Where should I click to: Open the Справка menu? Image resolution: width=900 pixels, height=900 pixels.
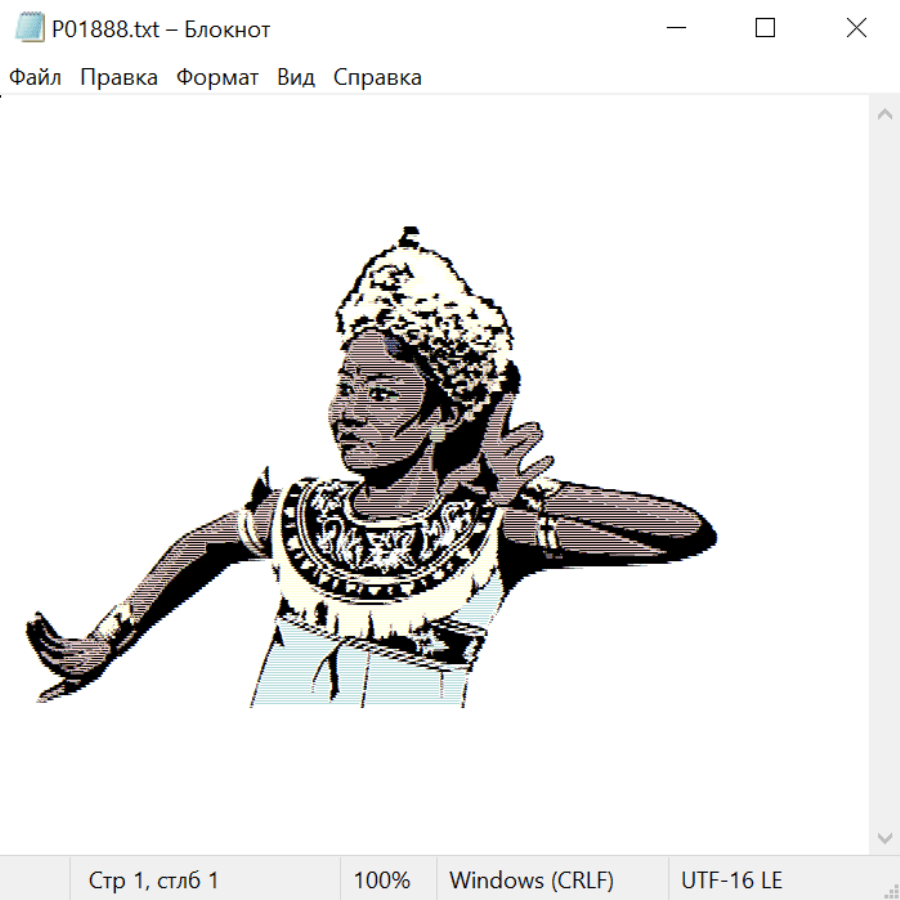(x=377, y=78)
